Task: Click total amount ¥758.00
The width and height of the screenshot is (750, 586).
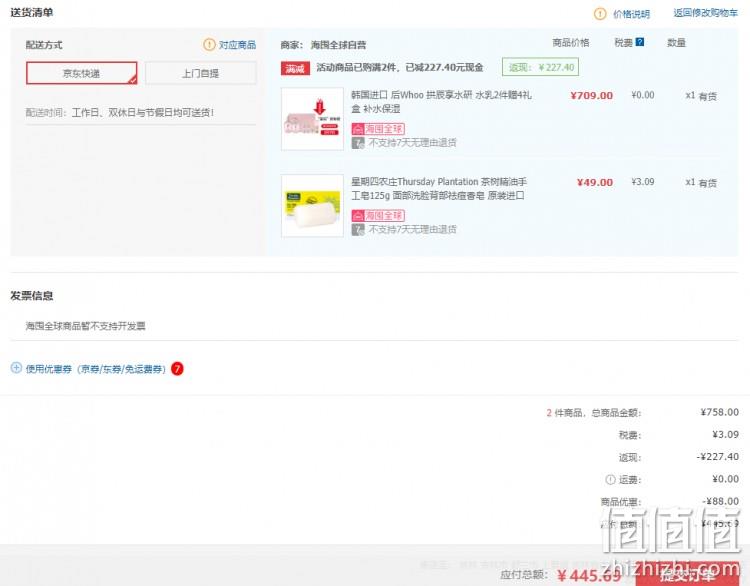Action: tap(719, 412)
